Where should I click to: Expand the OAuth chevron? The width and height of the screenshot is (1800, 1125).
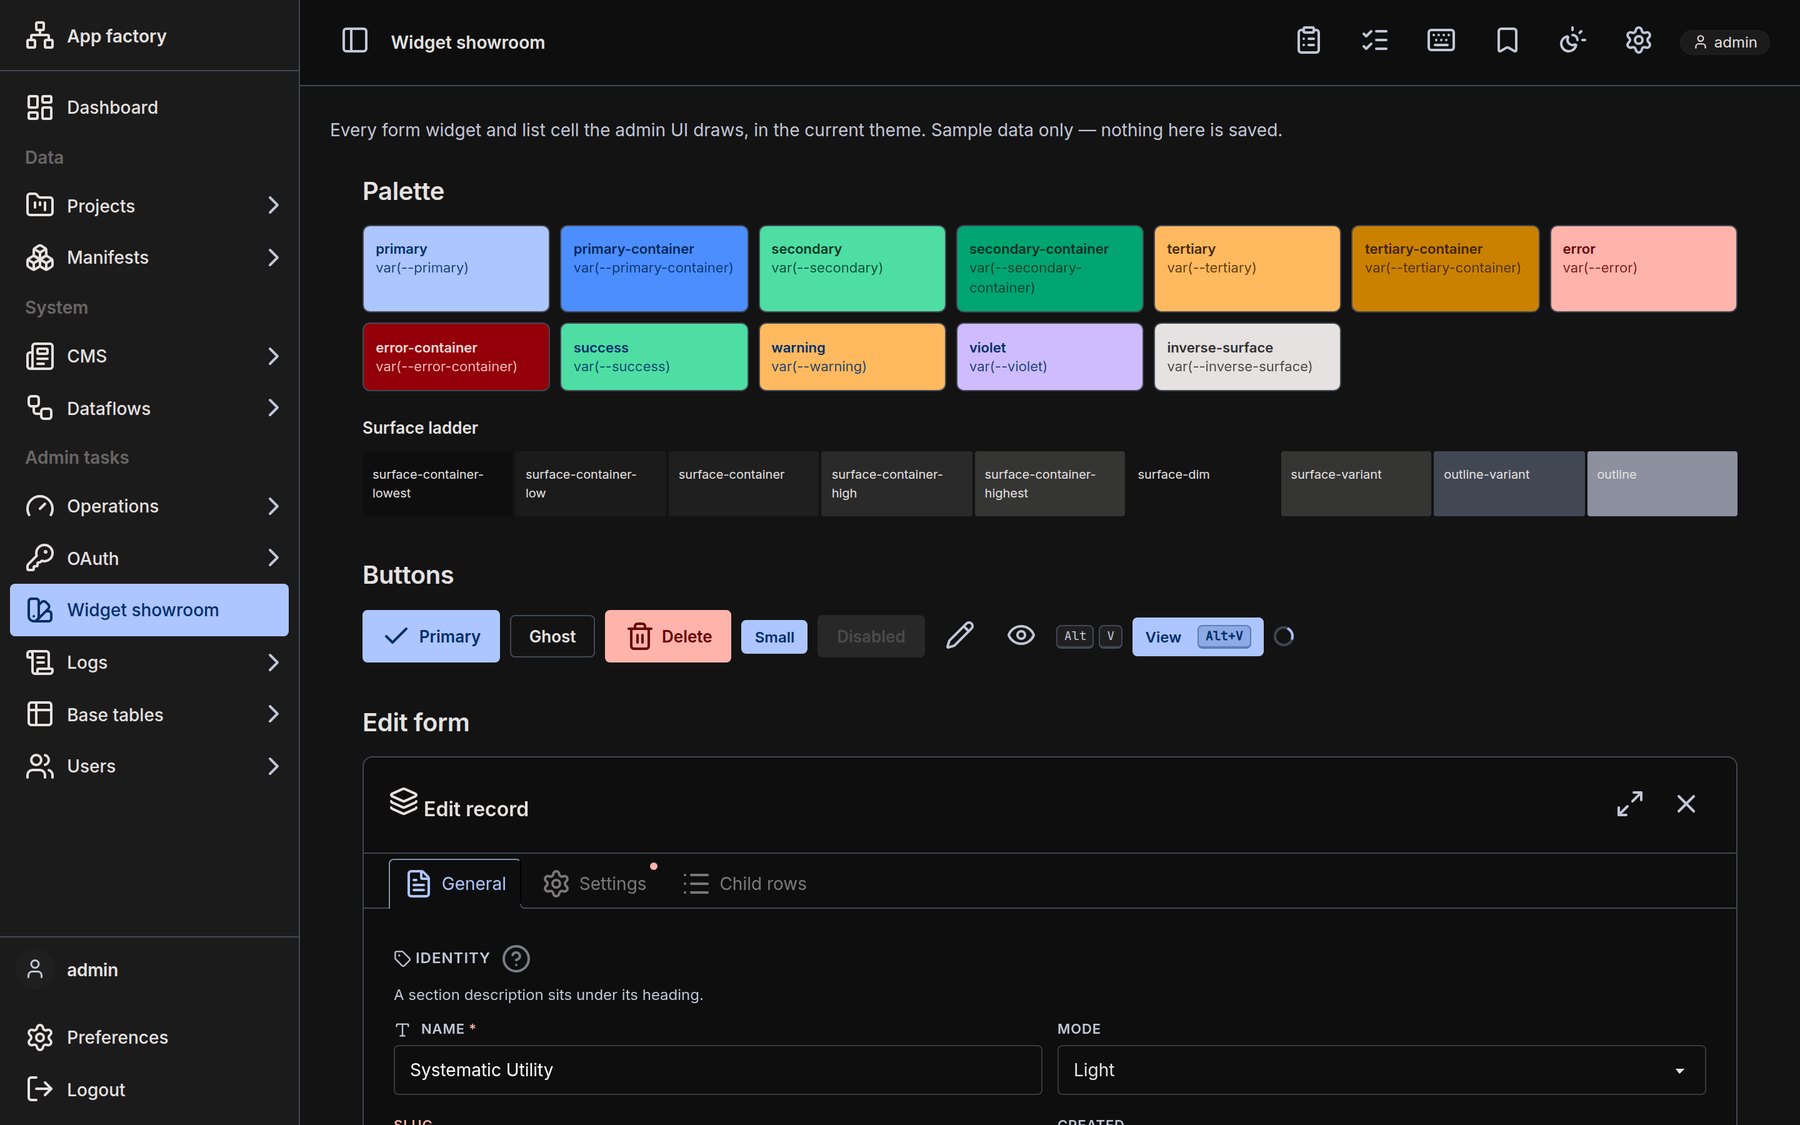pyautogui.click(x=273, y=558)
